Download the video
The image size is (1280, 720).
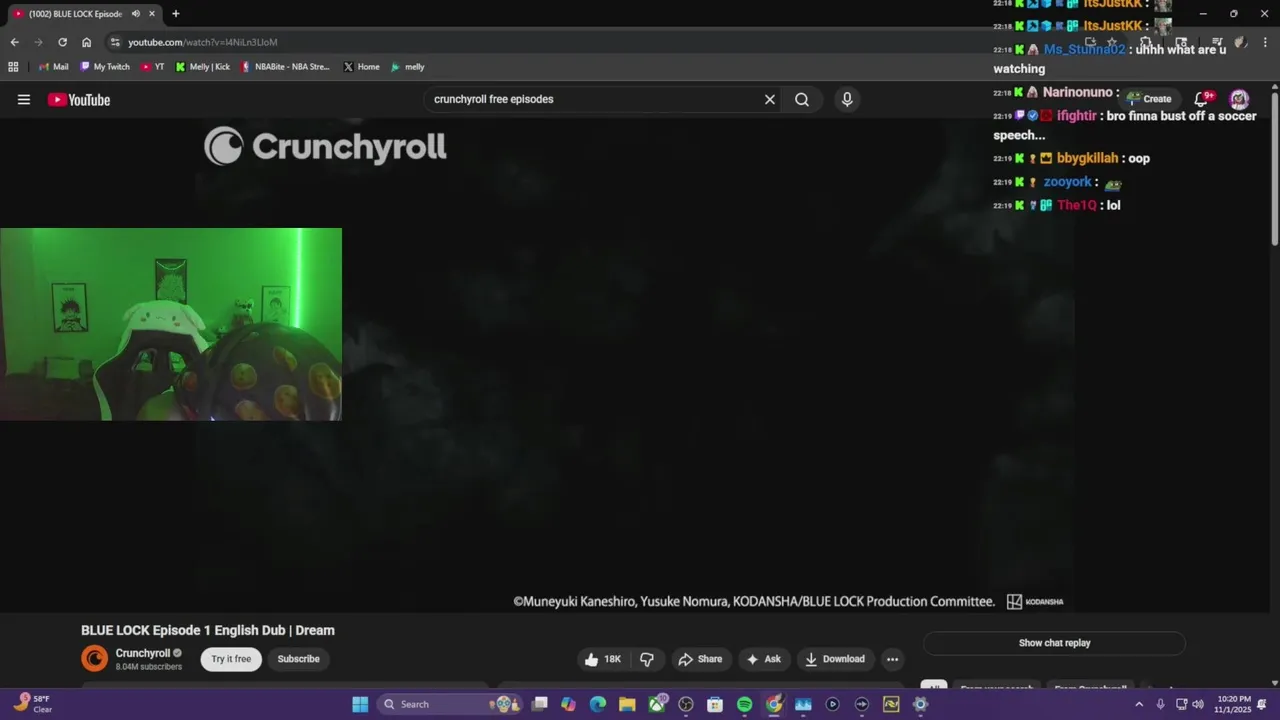835,659
